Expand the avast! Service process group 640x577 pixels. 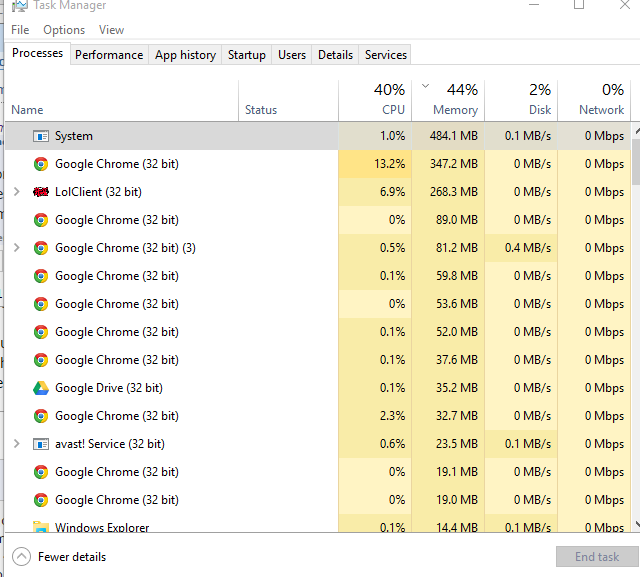17,444
